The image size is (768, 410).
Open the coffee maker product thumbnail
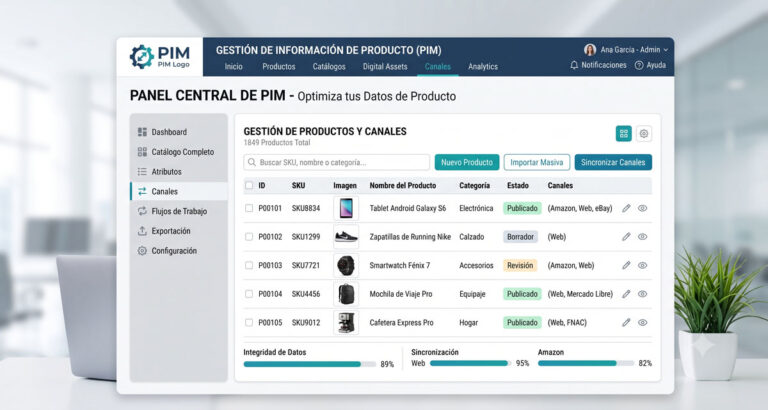346,322
